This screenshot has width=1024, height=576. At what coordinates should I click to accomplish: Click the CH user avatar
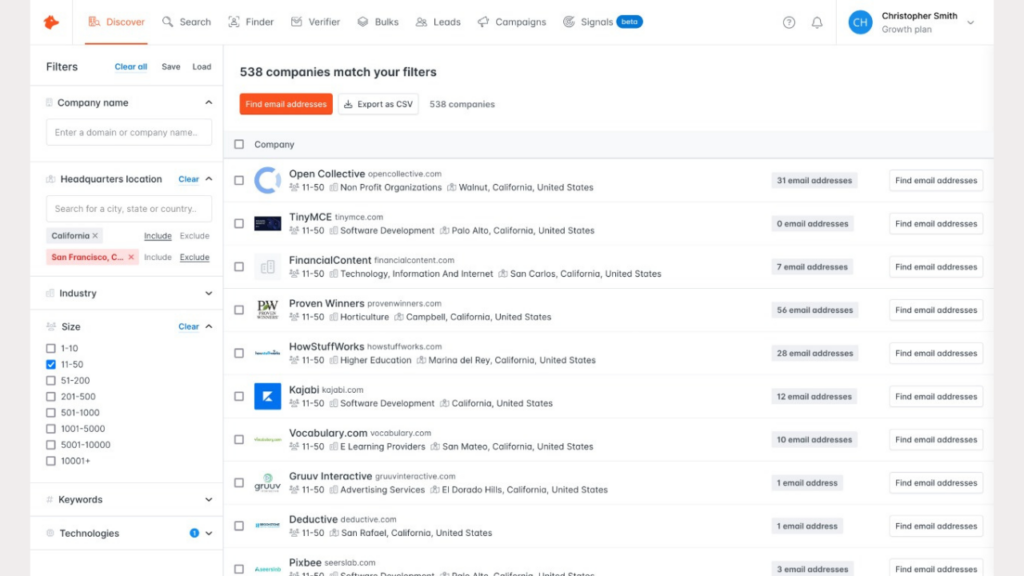pos(860,22)
